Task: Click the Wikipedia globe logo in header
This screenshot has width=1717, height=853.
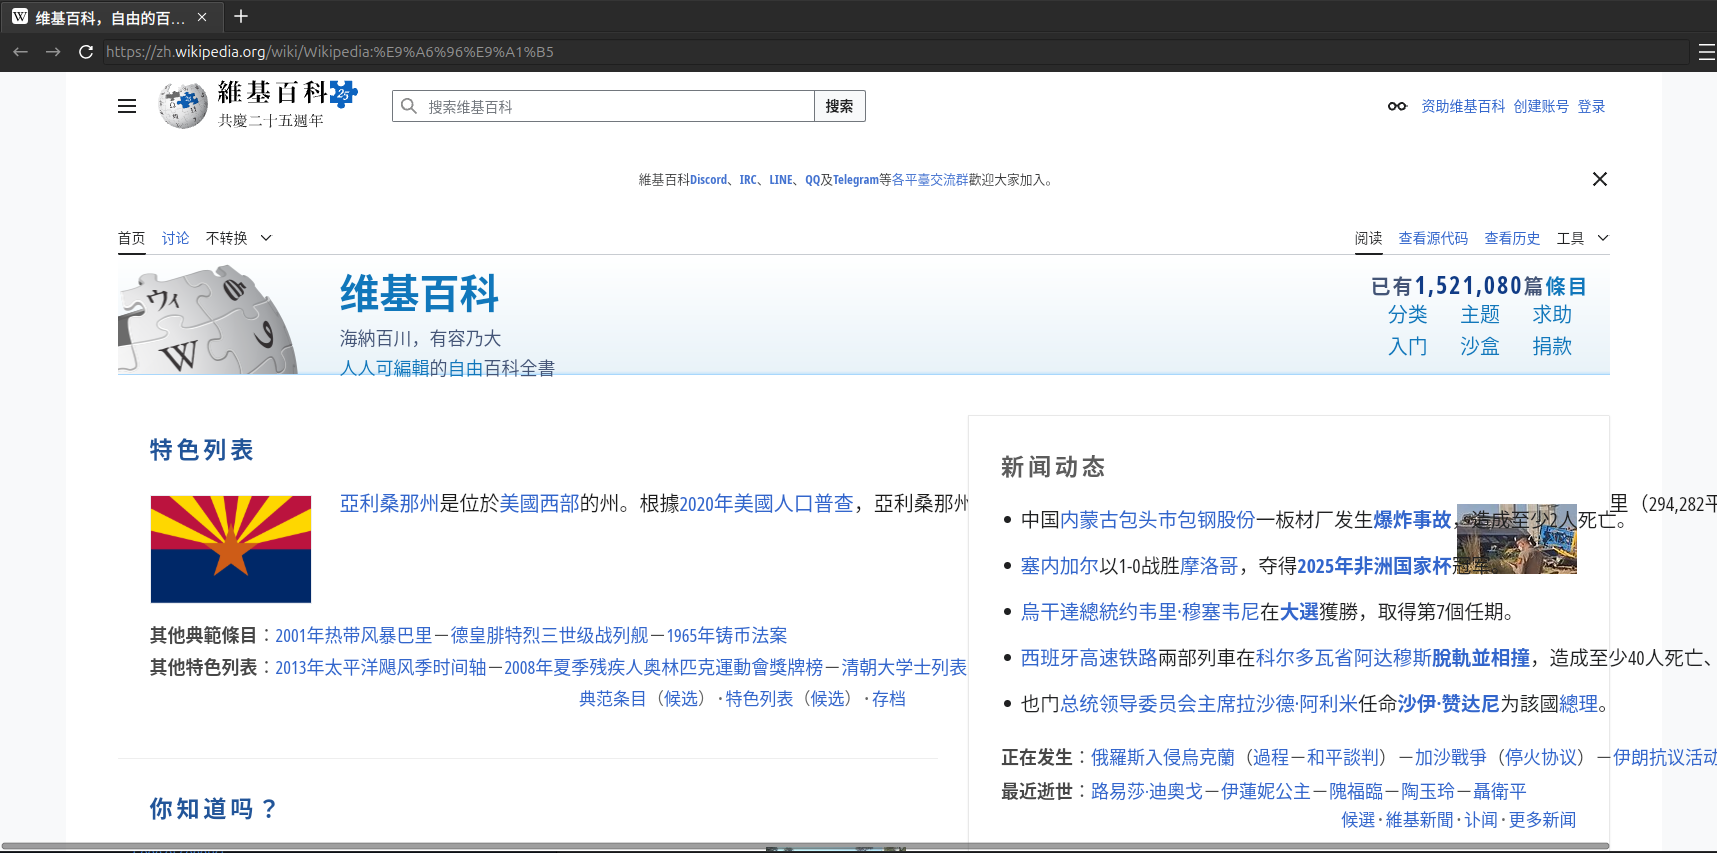Action: (183, 105)
